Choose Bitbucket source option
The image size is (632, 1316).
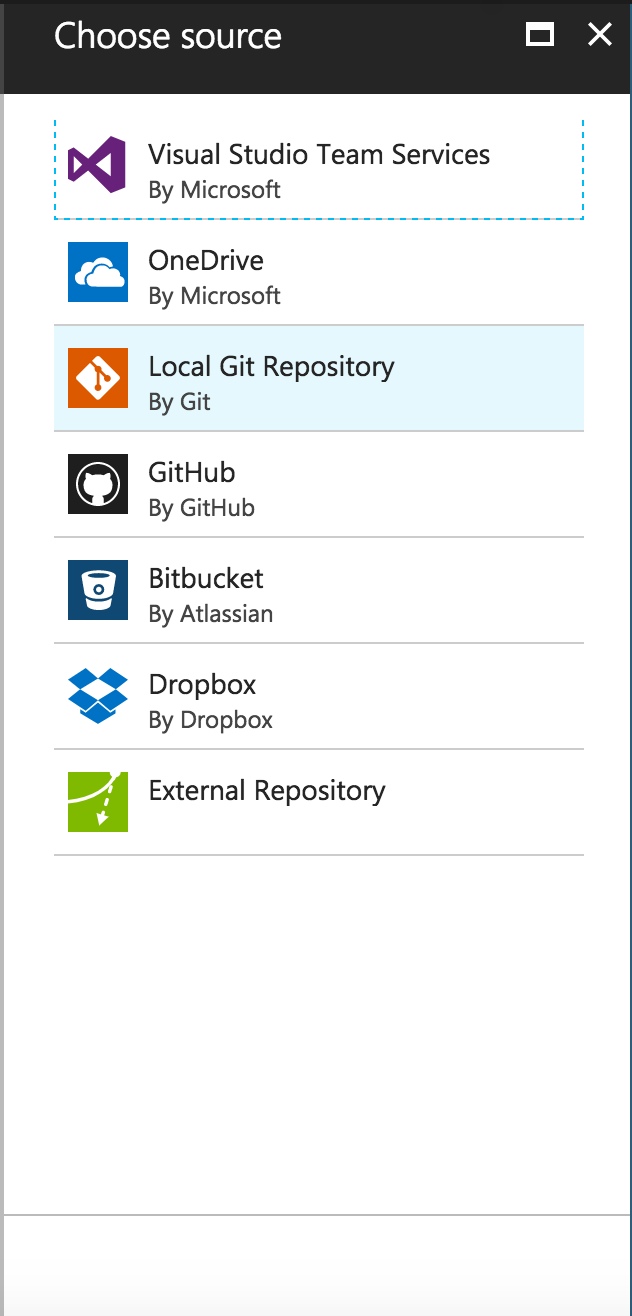click(318, 590)
